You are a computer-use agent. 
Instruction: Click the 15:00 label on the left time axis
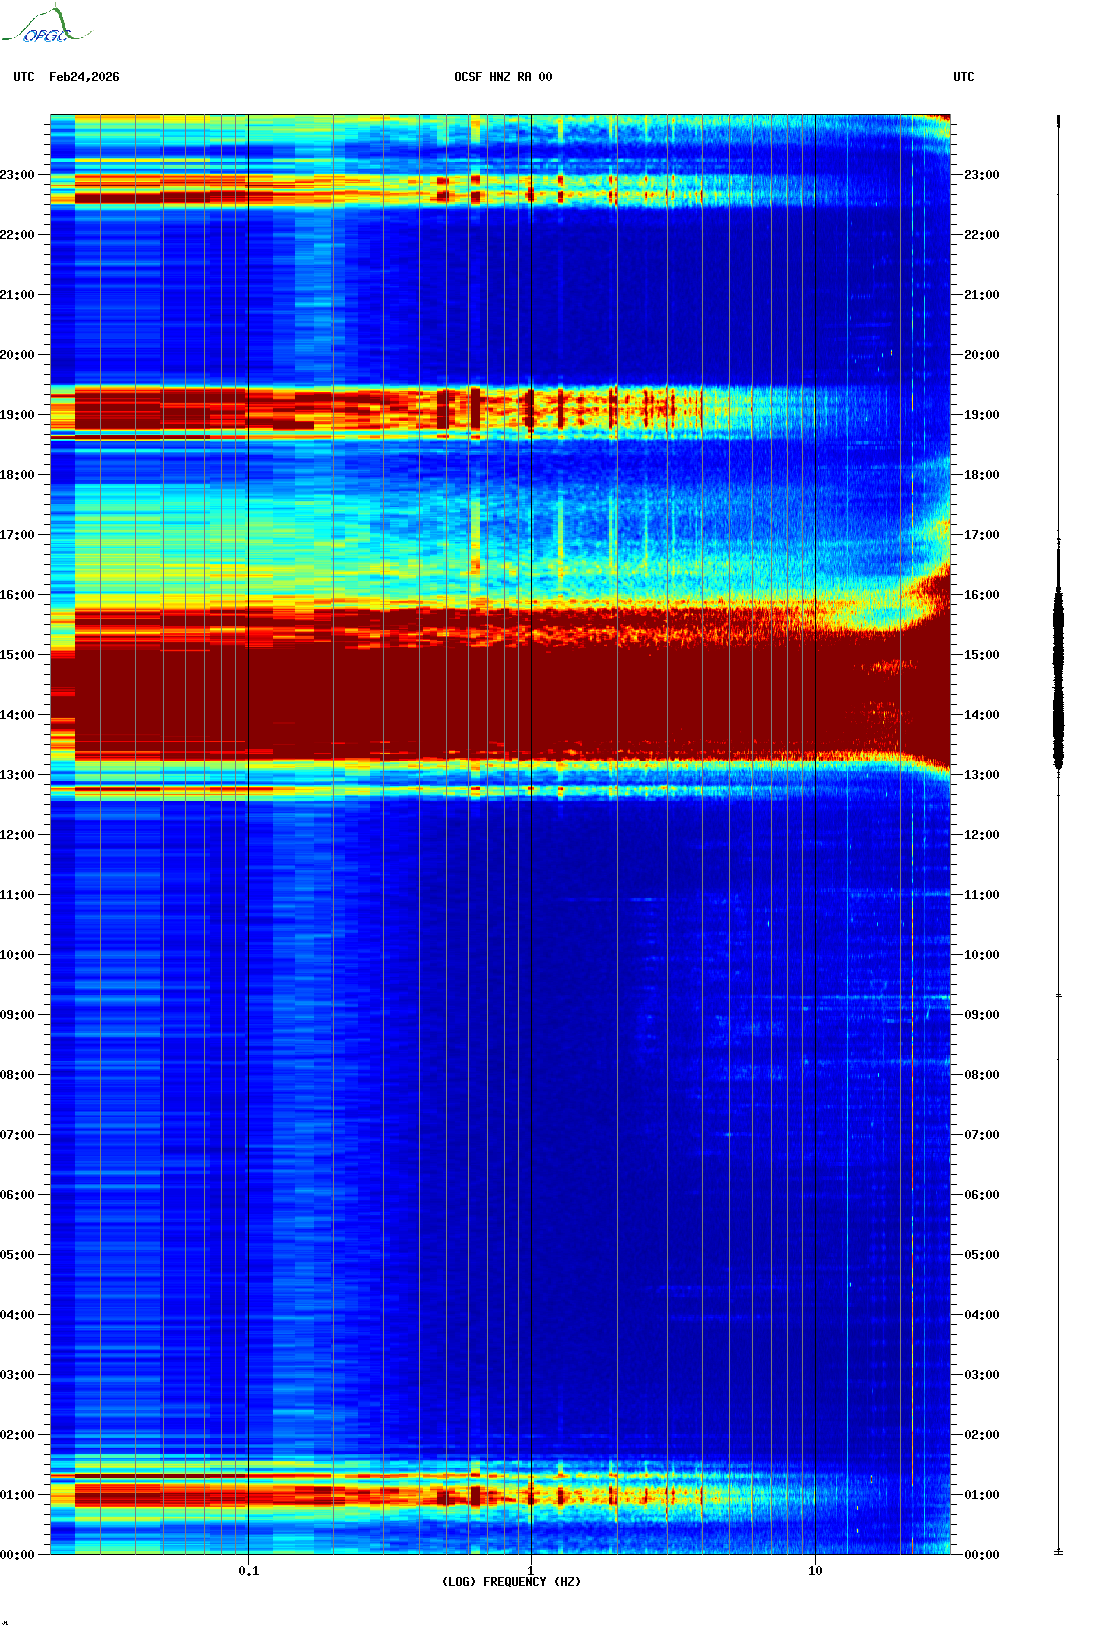click(17, 655)
